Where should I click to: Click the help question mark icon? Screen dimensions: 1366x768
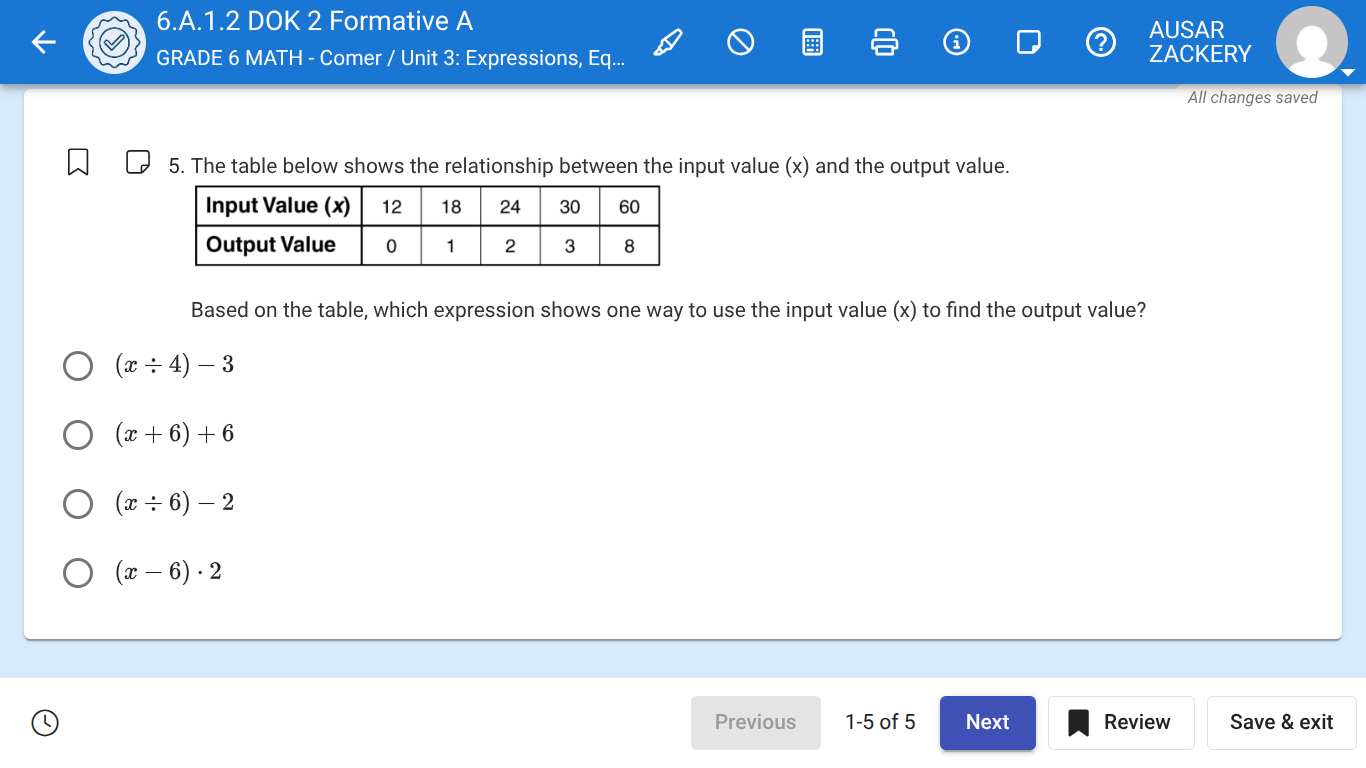coord(1100,41)
